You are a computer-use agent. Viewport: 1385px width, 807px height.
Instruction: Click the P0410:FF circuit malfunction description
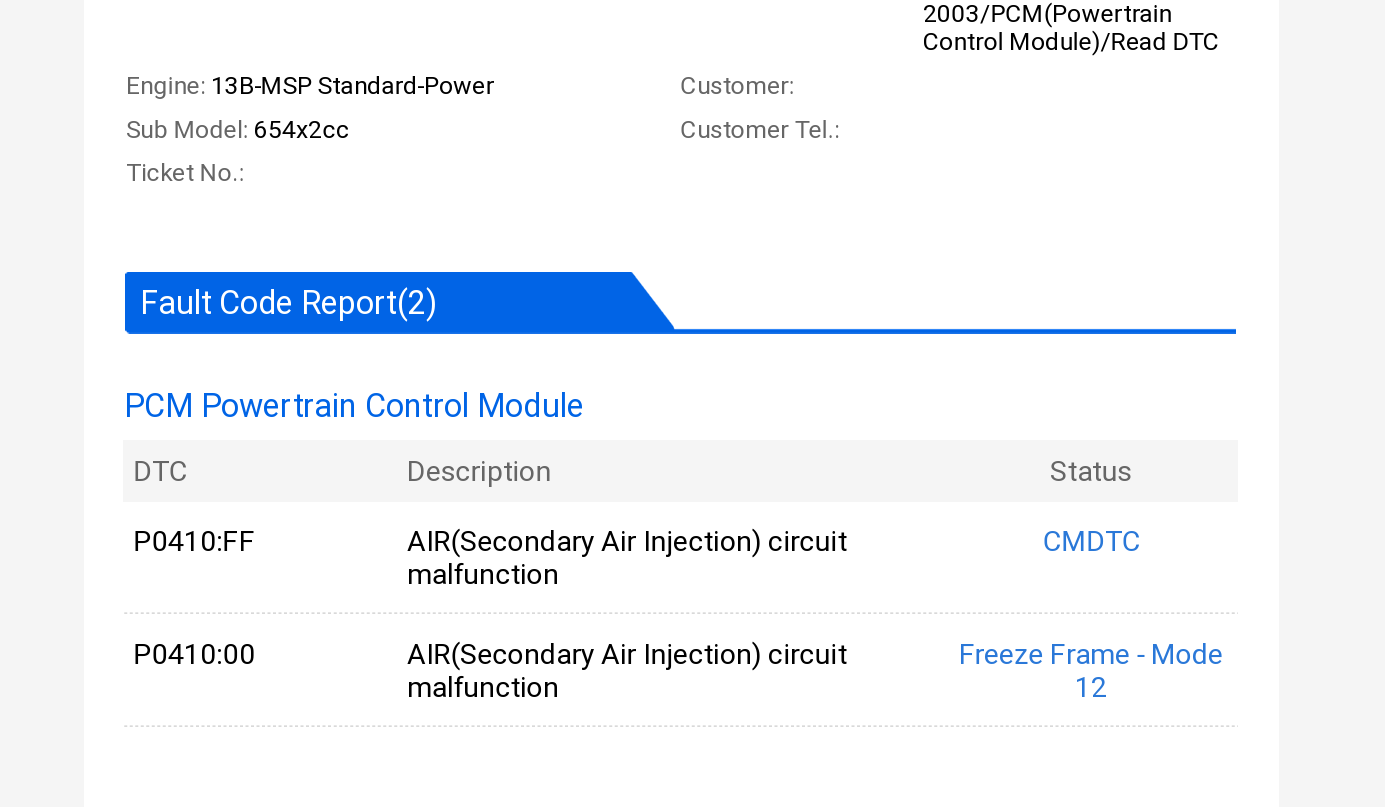(626, 558)
